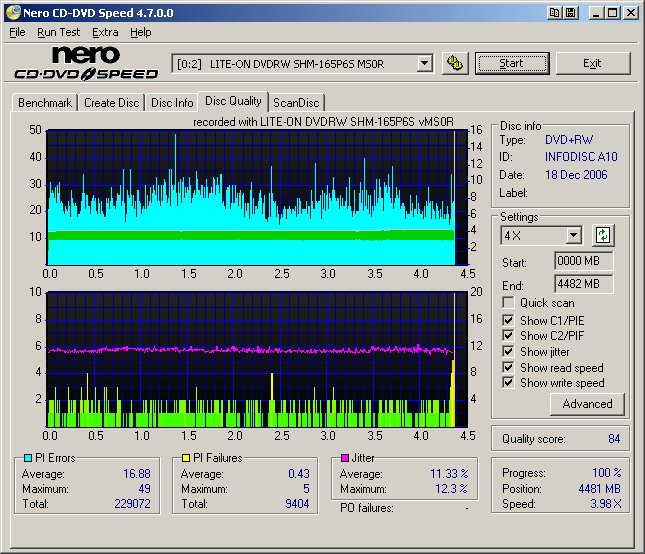Click the save screenshot icon in title bar
The image size is (645, 554).
(571, 13)
